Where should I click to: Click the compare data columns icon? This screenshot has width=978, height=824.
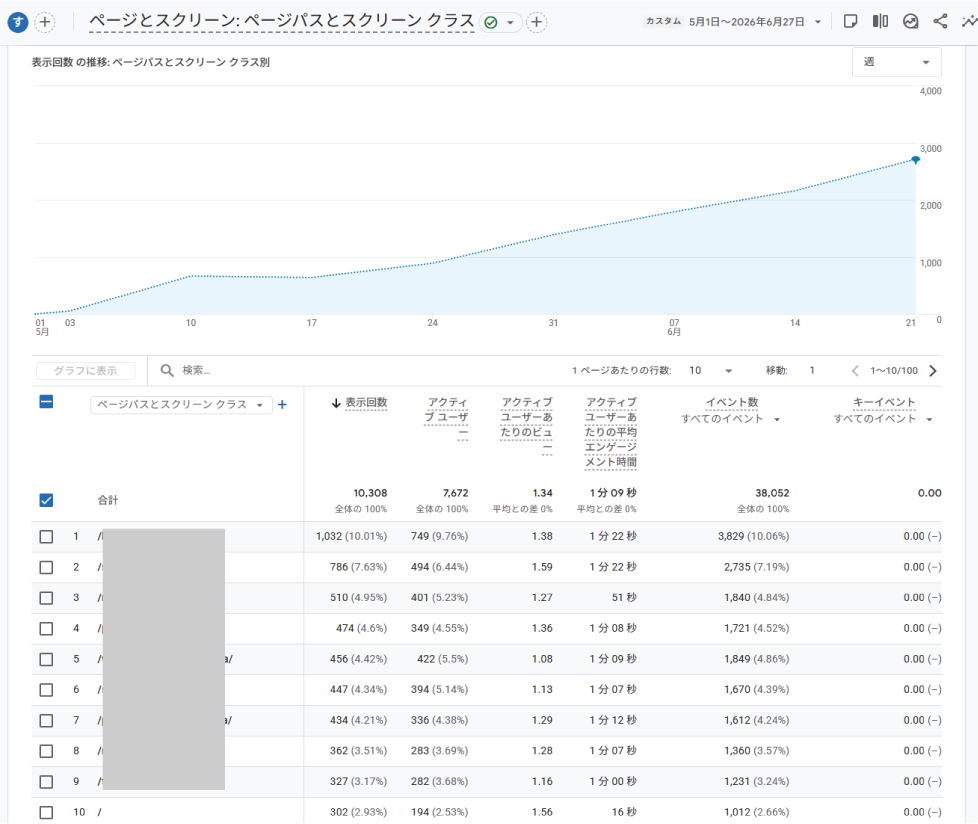pos(880,22)
